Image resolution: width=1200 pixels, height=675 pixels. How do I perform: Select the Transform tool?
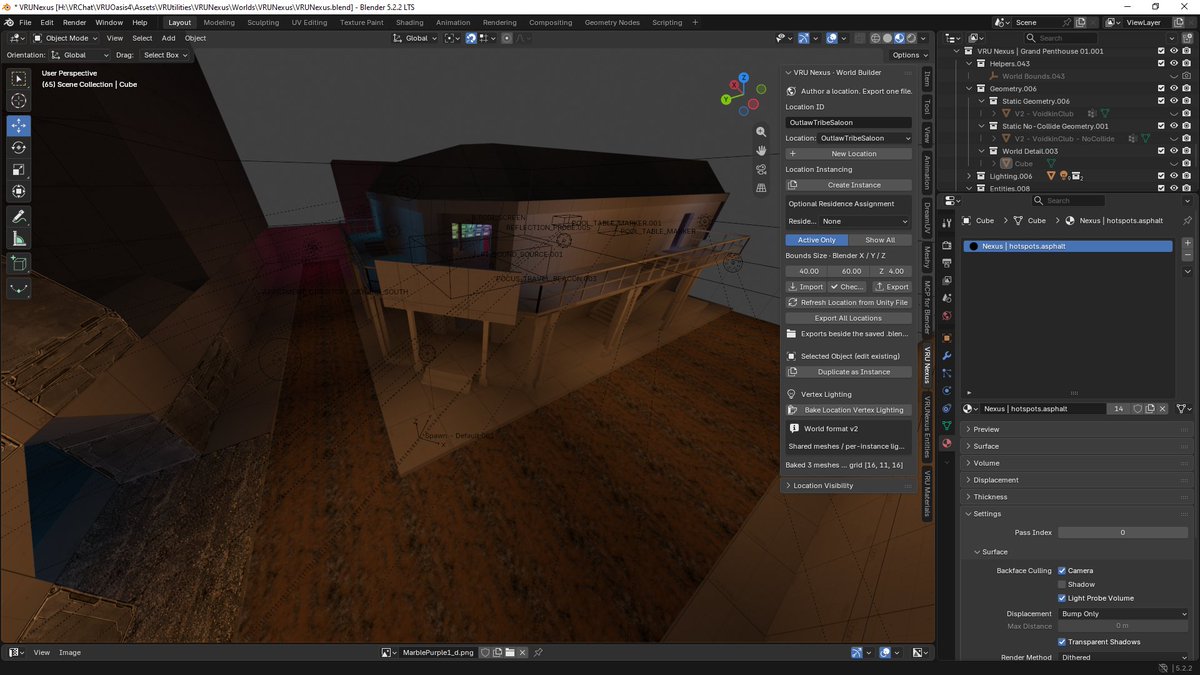19,192
